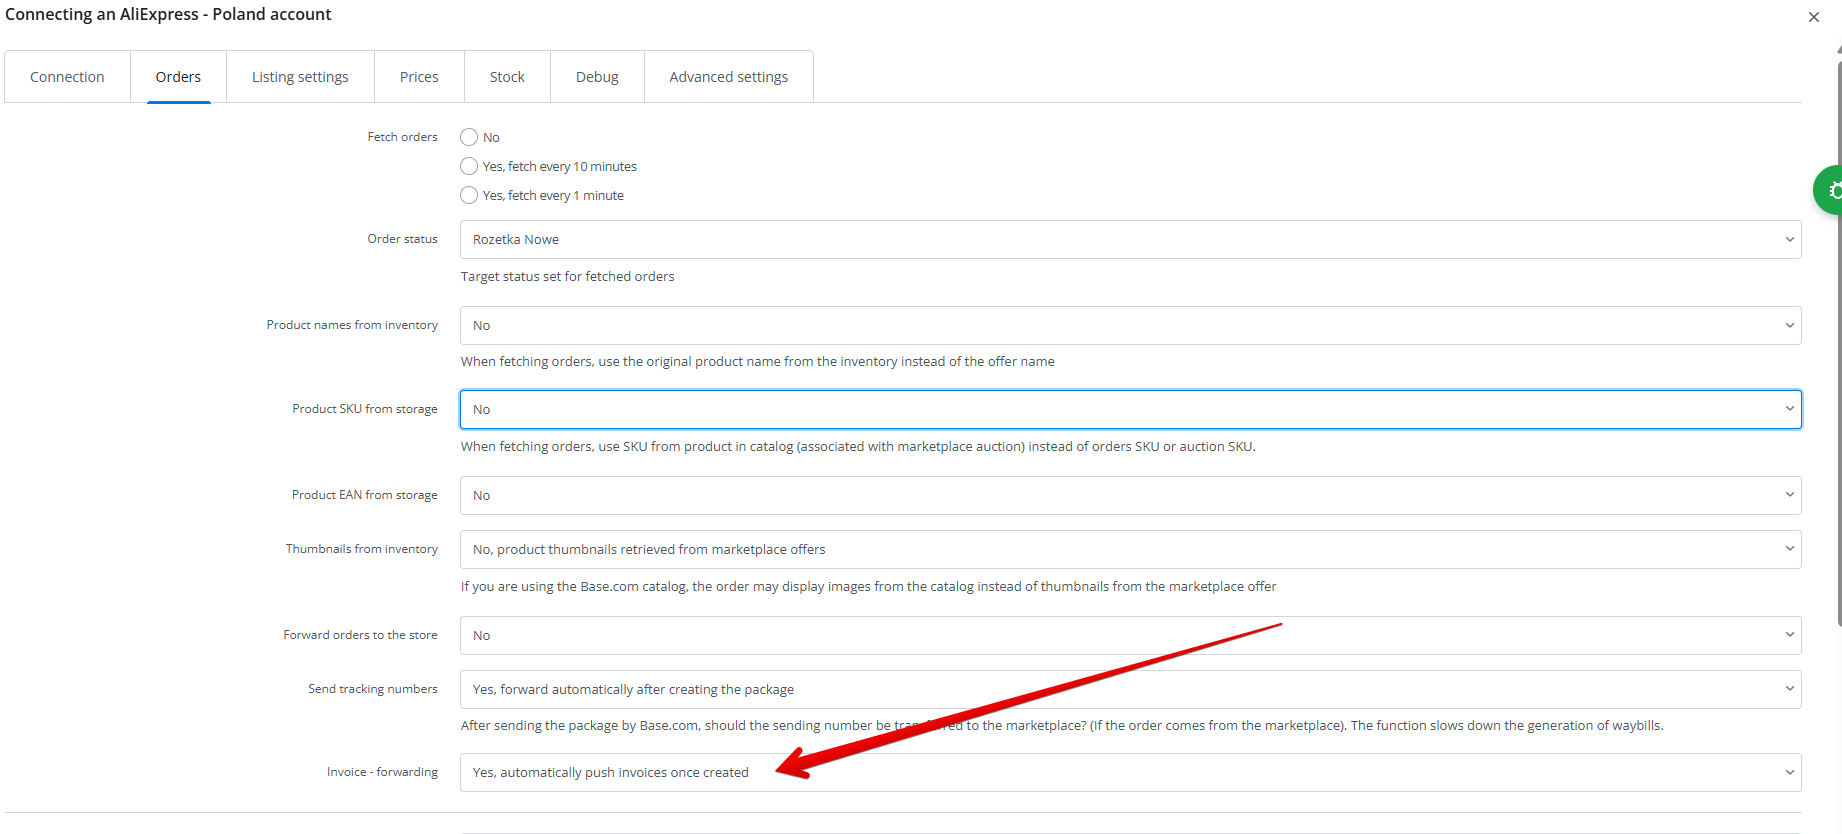Expand Product names from inventory dropdown
Image resolution: width=1842 pixels, height=834 pixels.
coord(1130,326)
